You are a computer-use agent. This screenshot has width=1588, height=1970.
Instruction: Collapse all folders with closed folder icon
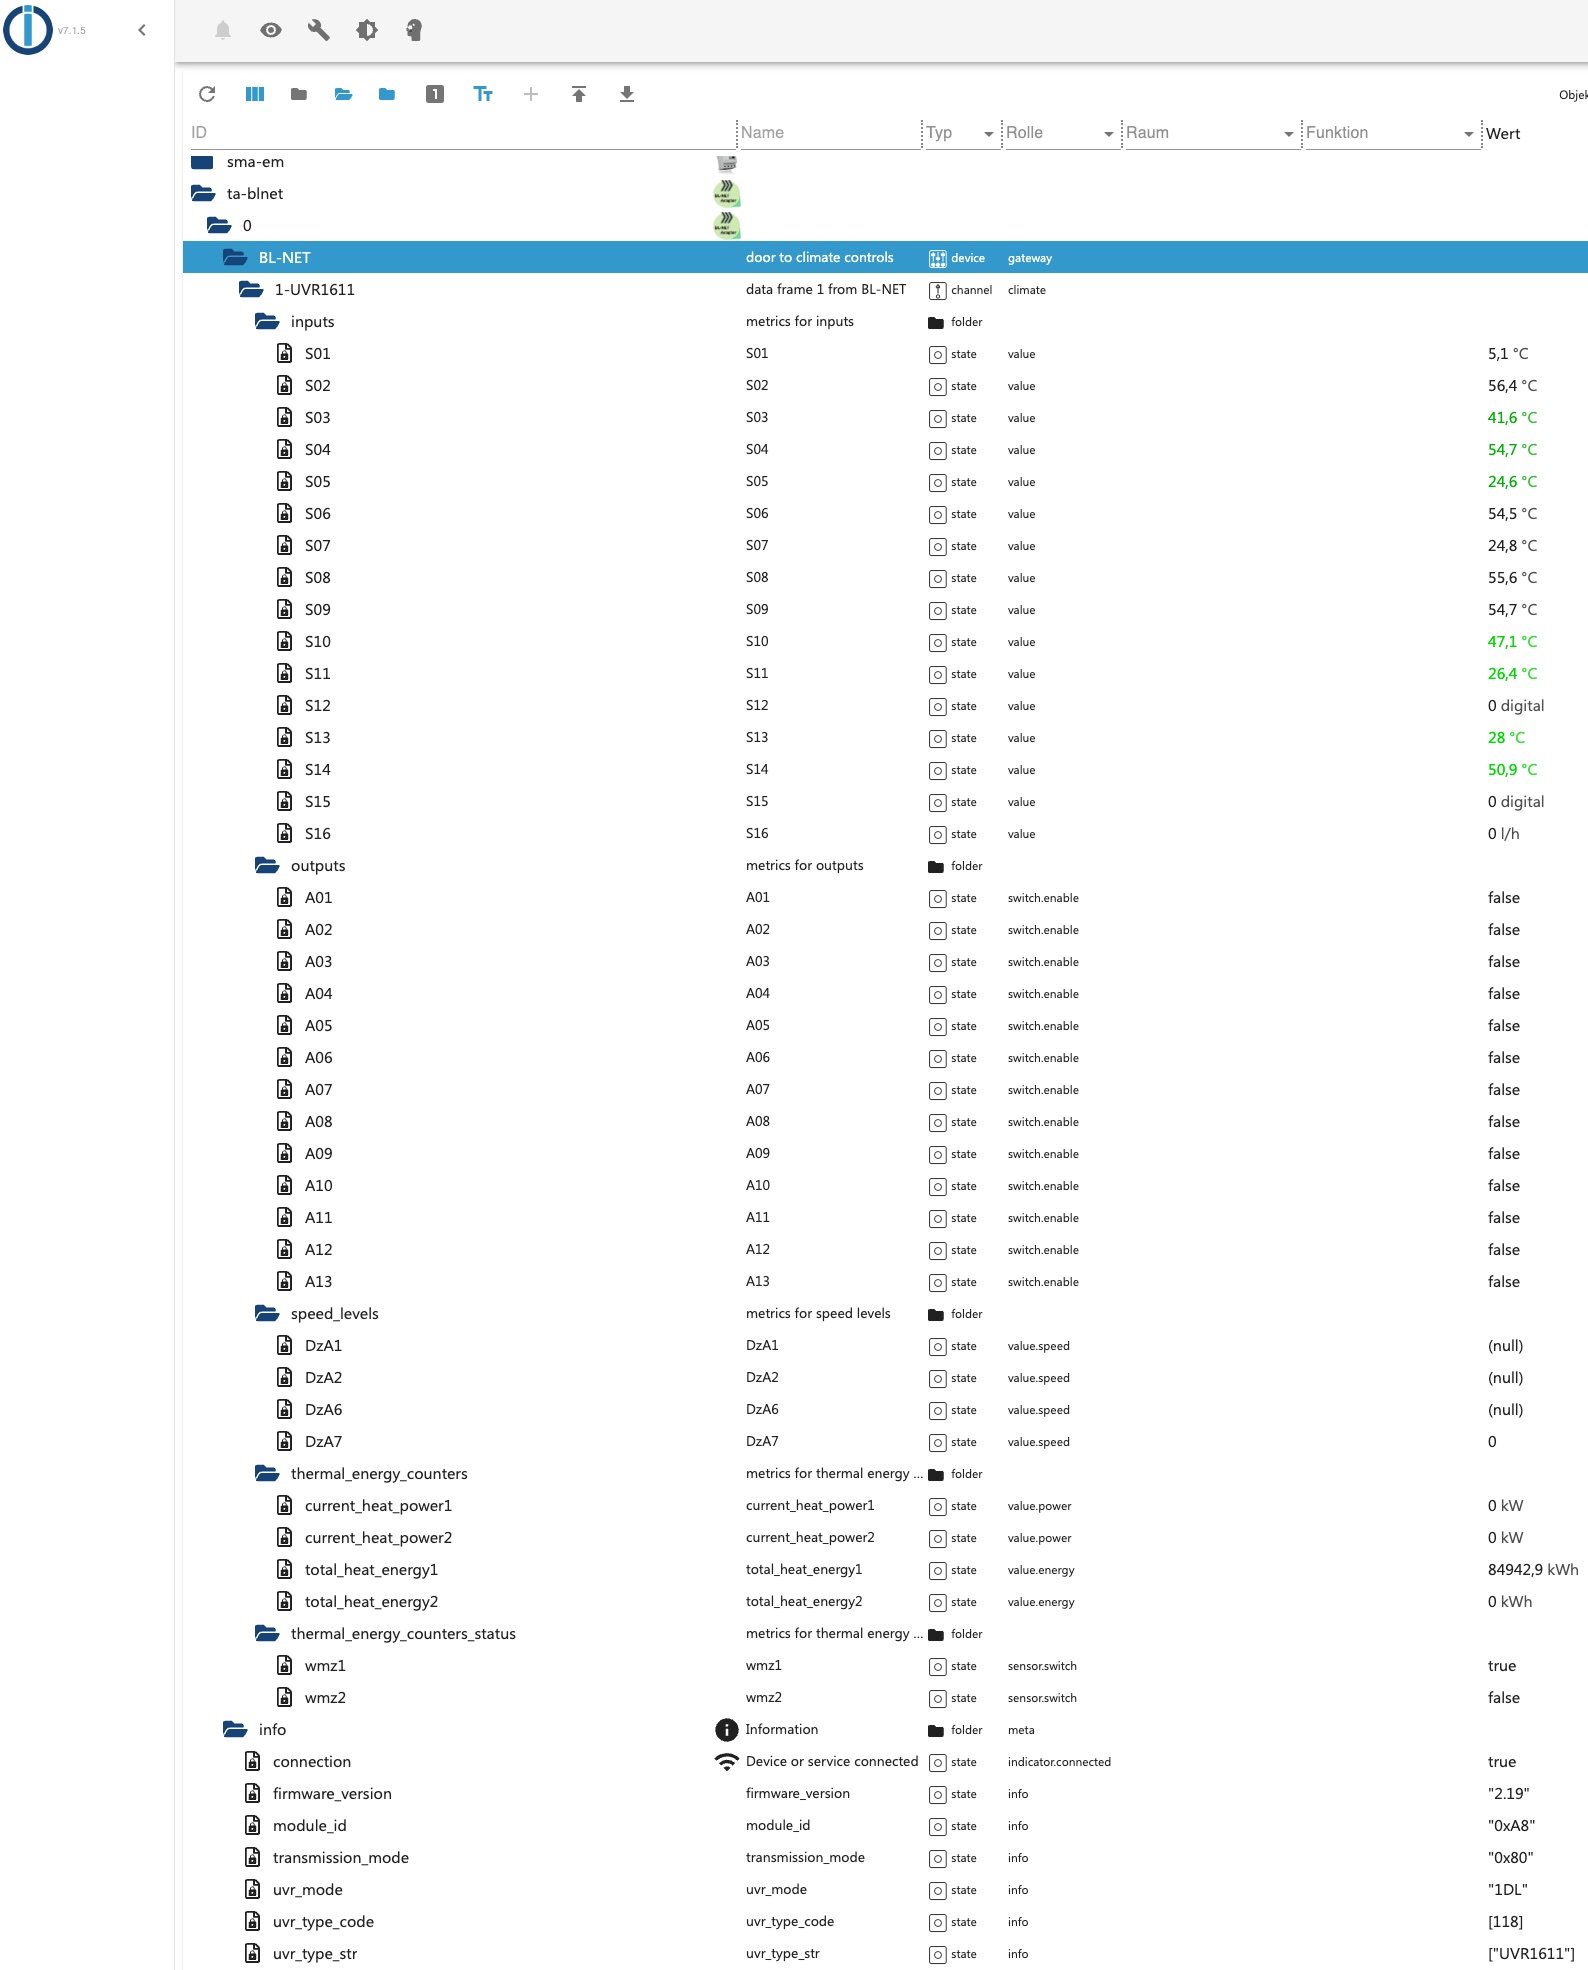coord(299,94)
